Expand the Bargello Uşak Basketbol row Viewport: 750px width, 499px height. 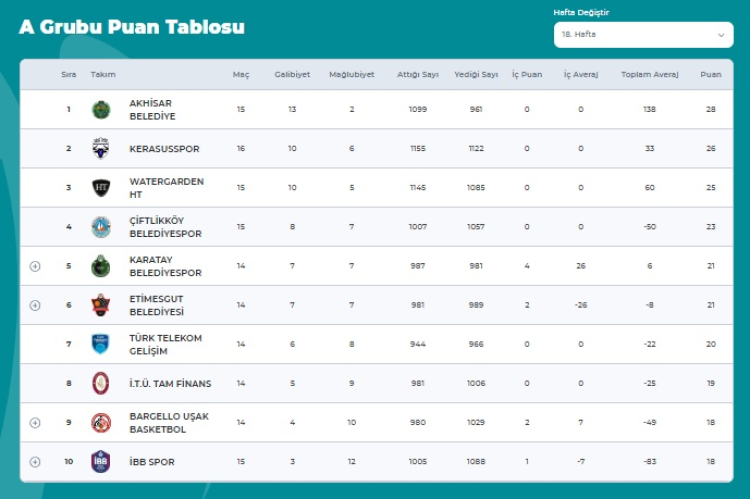[35, 423]
